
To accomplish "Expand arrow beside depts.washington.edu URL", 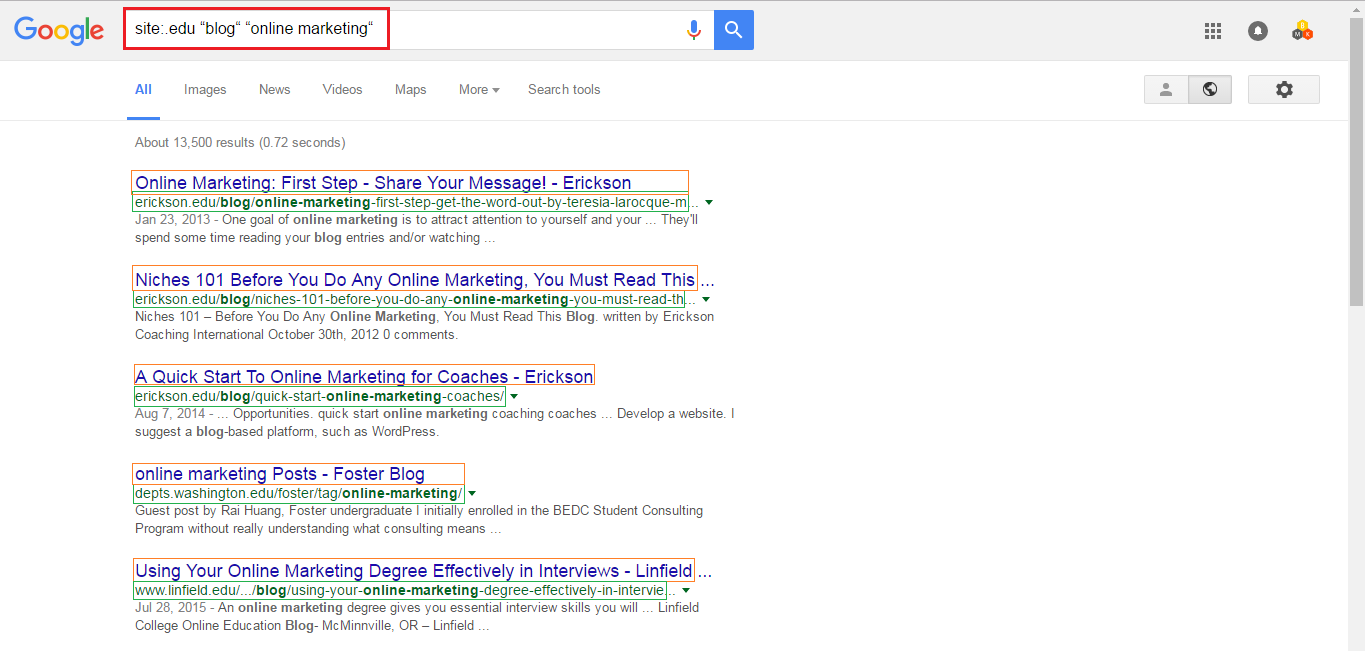I will [x=472, y=494].
